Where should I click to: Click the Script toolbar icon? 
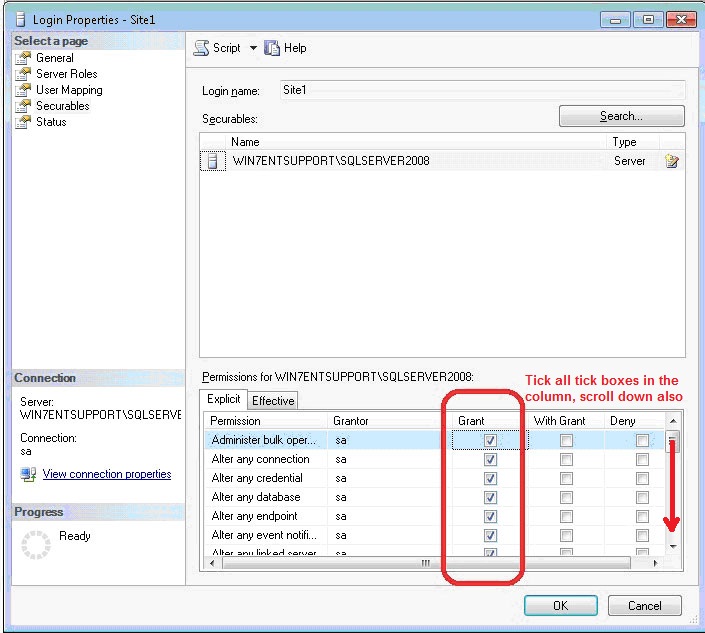tap(201, 48)
